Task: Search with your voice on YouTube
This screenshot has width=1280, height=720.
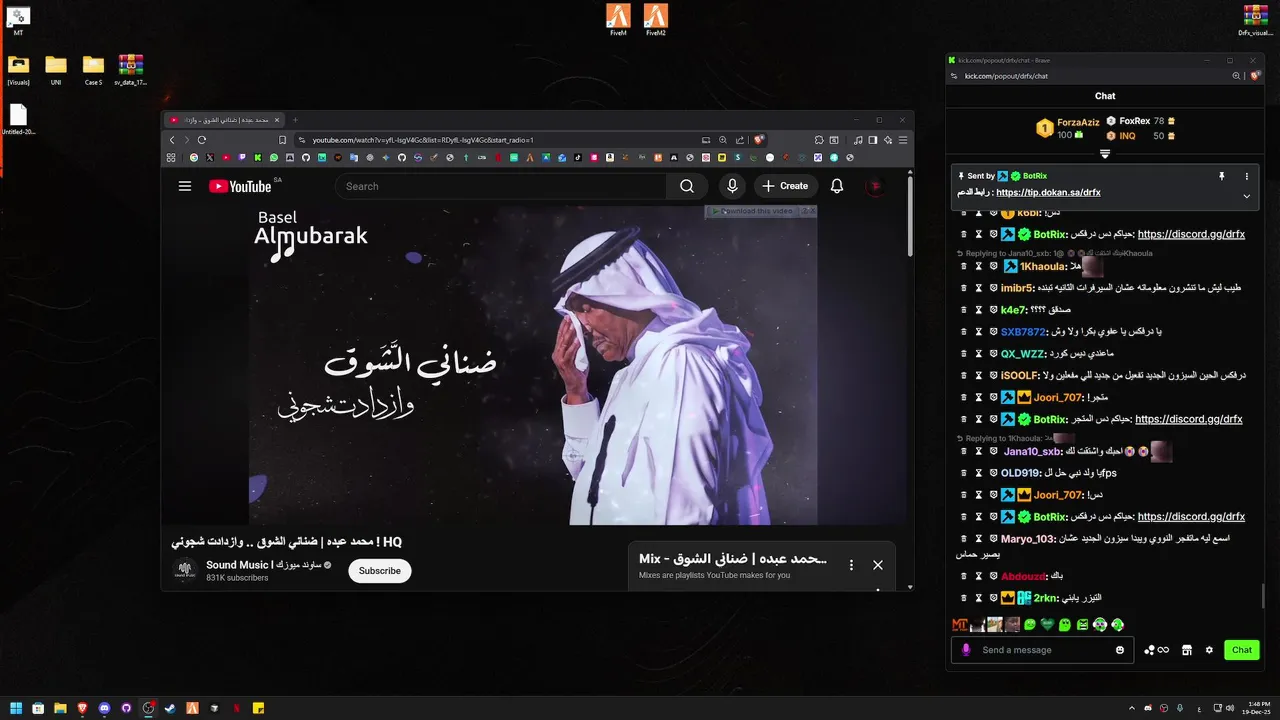Action: click(732, 186)
